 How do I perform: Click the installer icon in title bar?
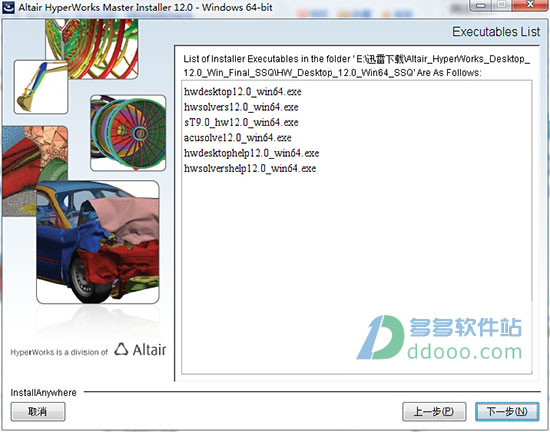[x=8, y=7]
